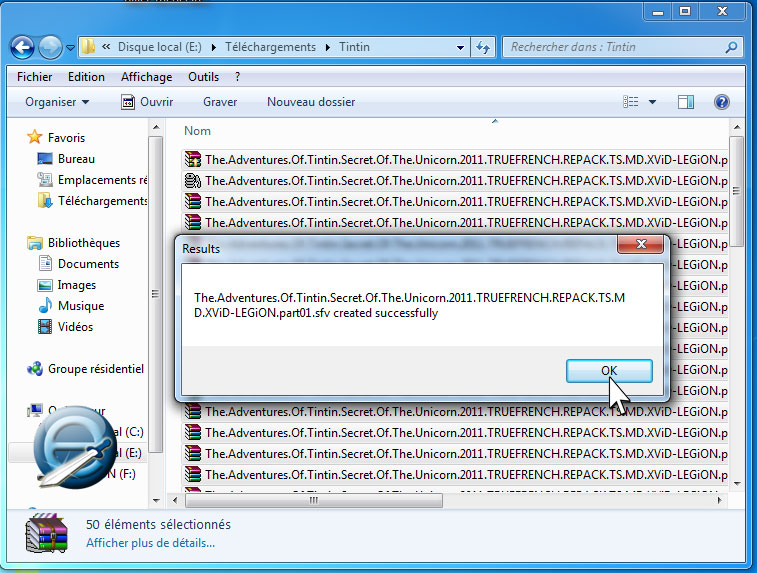Open Documents library in sidebar

click(88, 264)
